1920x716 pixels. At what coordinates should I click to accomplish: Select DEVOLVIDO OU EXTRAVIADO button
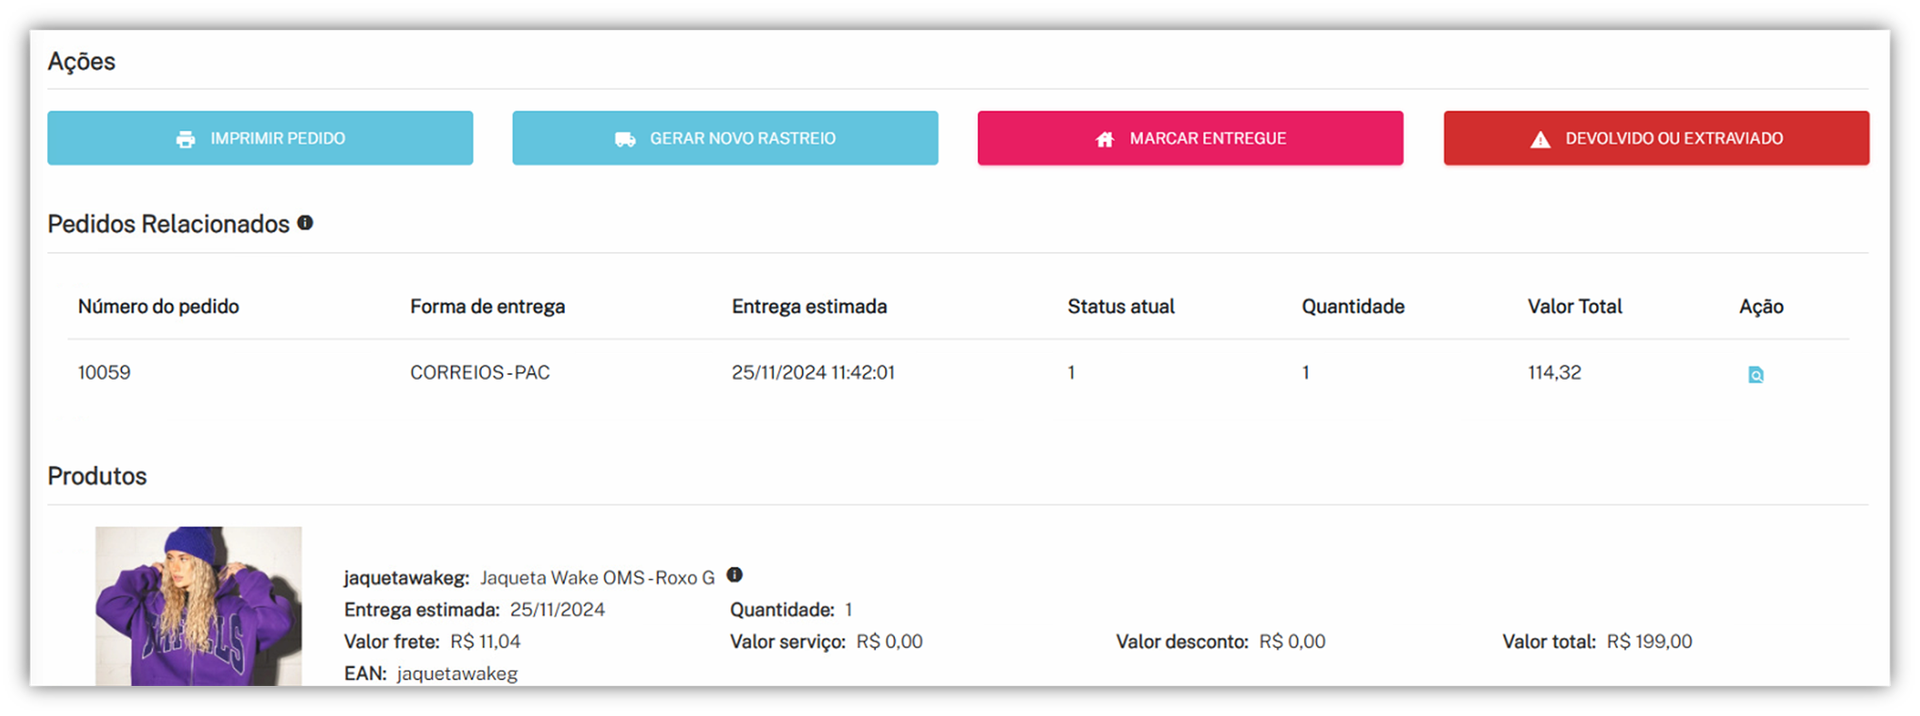point(1656,138)
